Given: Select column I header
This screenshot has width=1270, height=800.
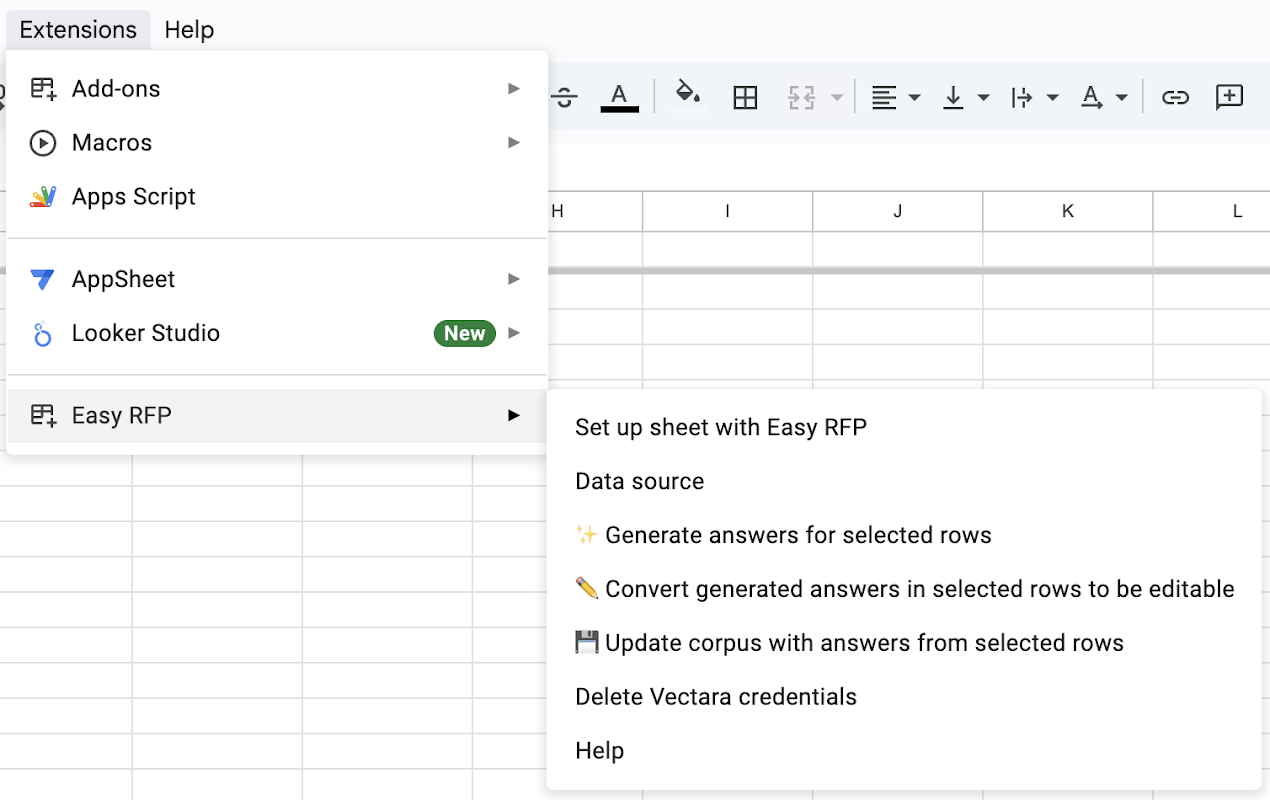Looking at the screenshot, I should pyautogui.click(x=728, y=211).
